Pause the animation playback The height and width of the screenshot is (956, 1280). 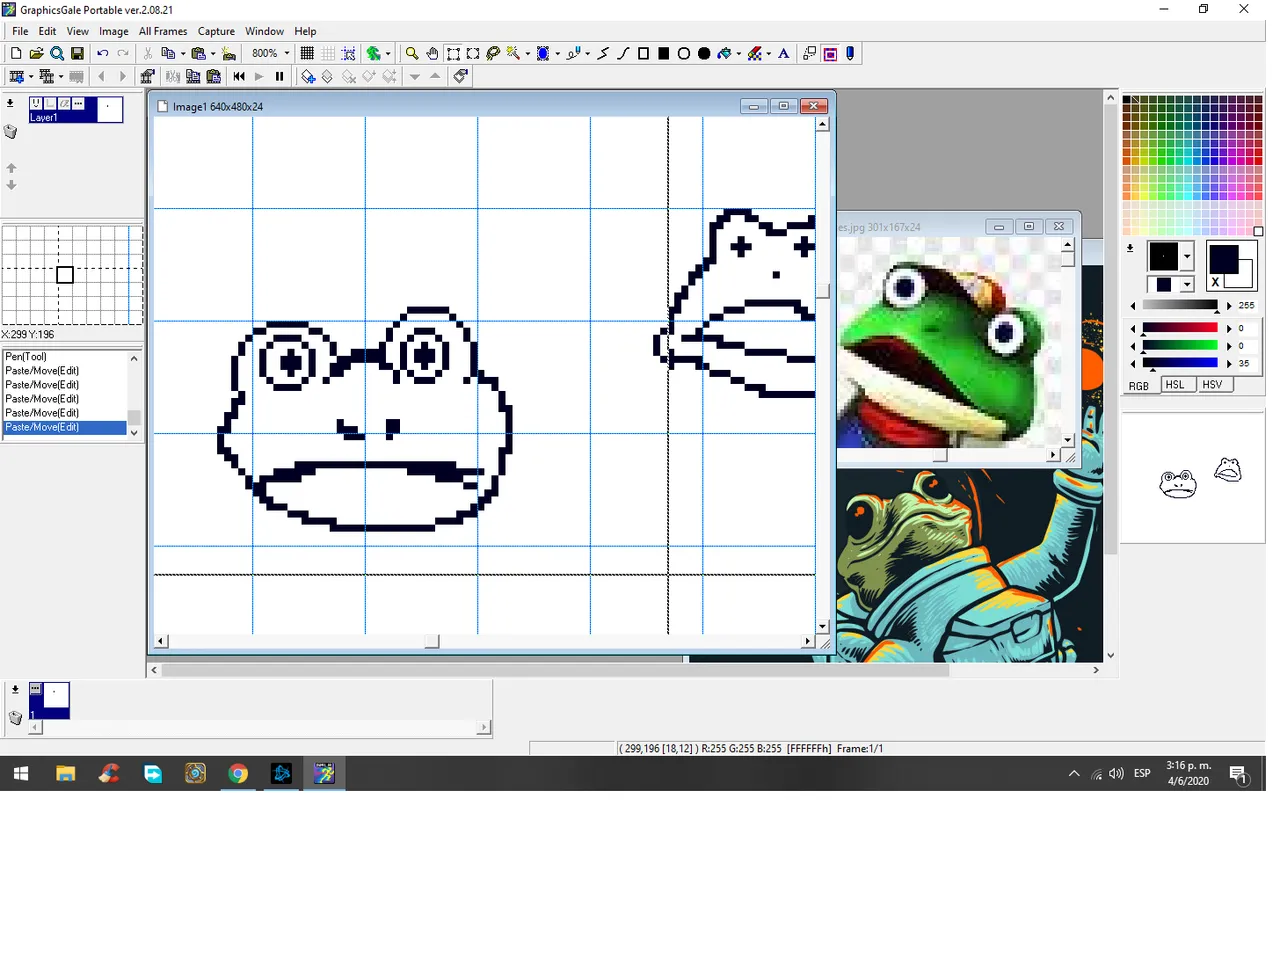pyautogui.click(x=279, y=77)
